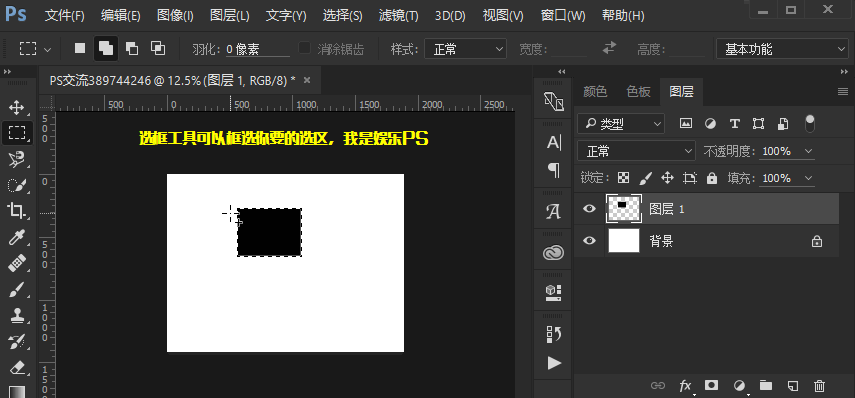
Task: Click the 图层 1 layer thumbnail
Action: click(624, 208)
